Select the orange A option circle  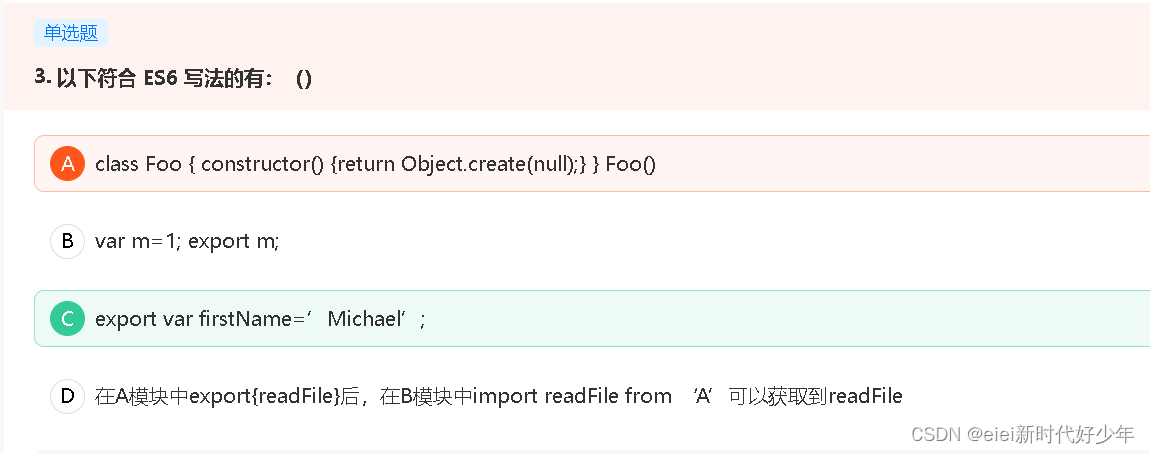[67, 164]
